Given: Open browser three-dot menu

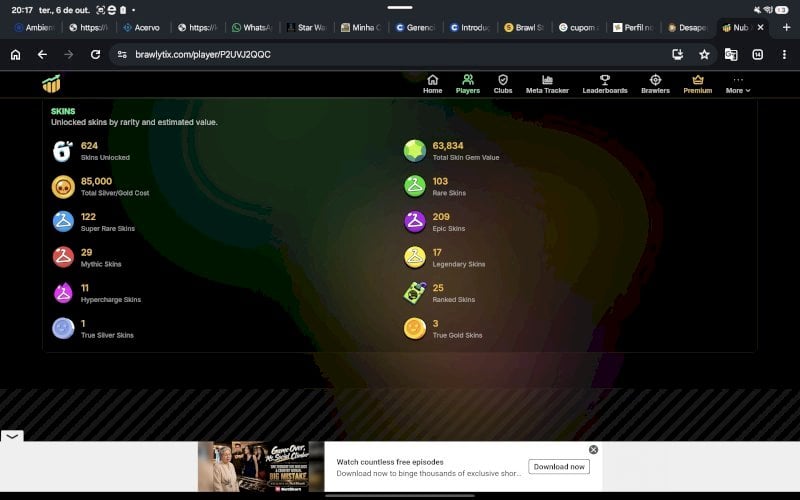Looking at the screenshot, I should pos(784,55).
